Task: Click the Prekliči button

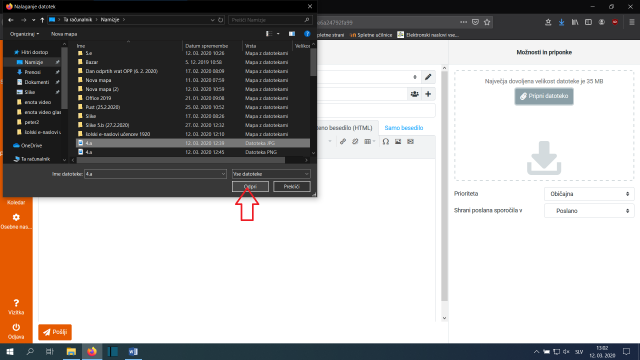Action: pyautogui.click(x=291, y=187)
